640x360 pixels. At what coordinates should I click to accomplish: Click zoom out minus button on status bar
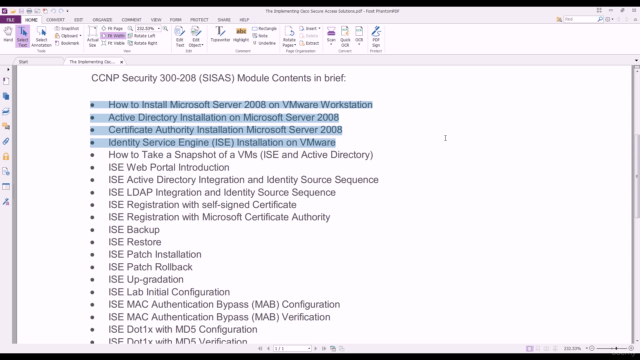coord(592,349)
